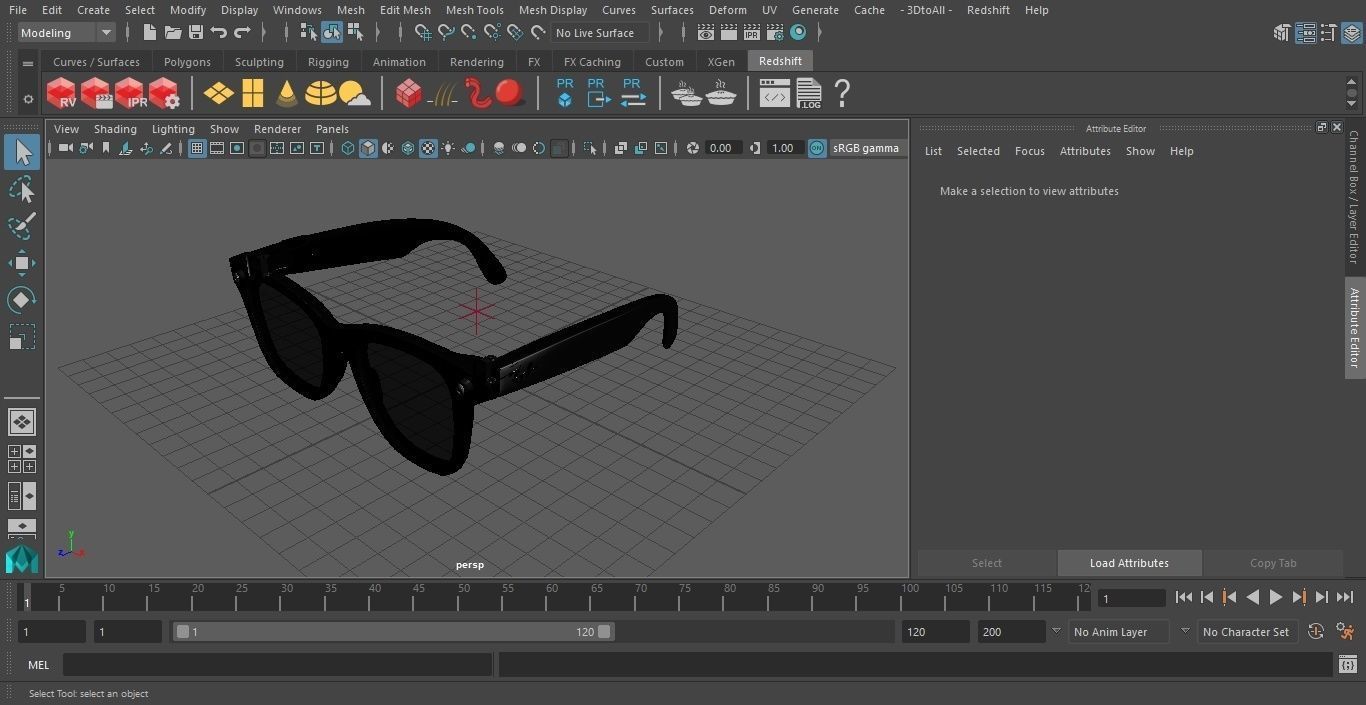Activate the Rotate tool in toolbox
The height and width of the screenshot is (705, 1366).
pyautogui.click(x=21, y=300)
